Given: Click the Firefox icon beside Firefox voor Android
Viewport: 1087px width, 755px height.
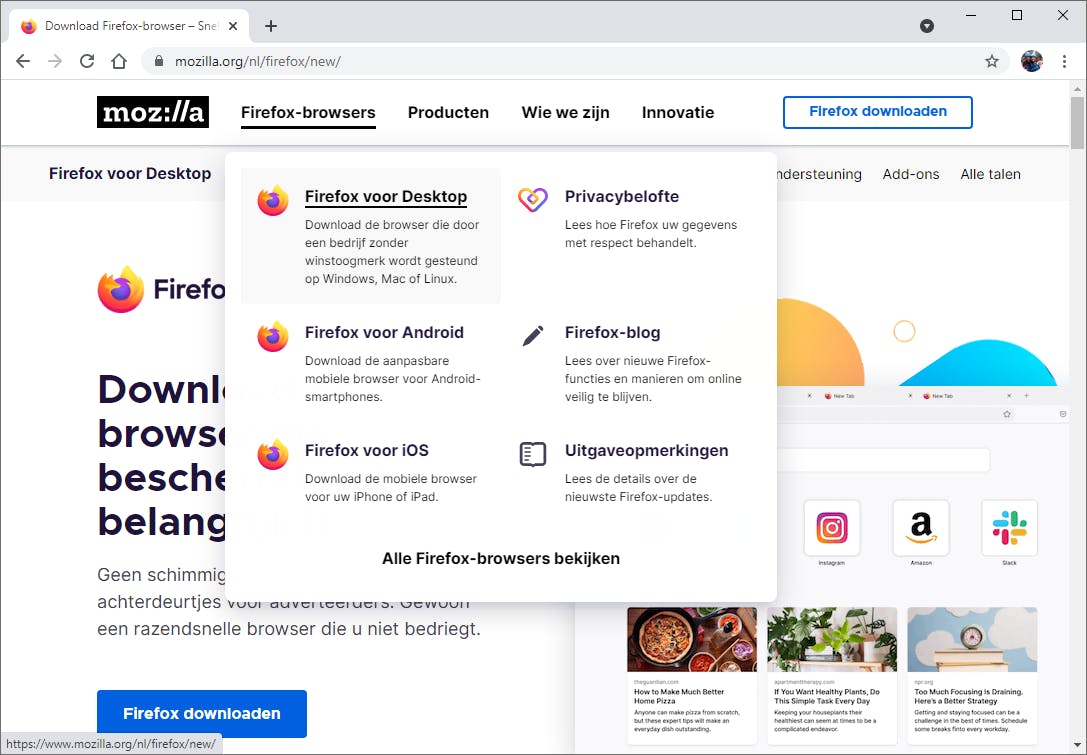Looking at the screenshot, I should click(273, 336).
